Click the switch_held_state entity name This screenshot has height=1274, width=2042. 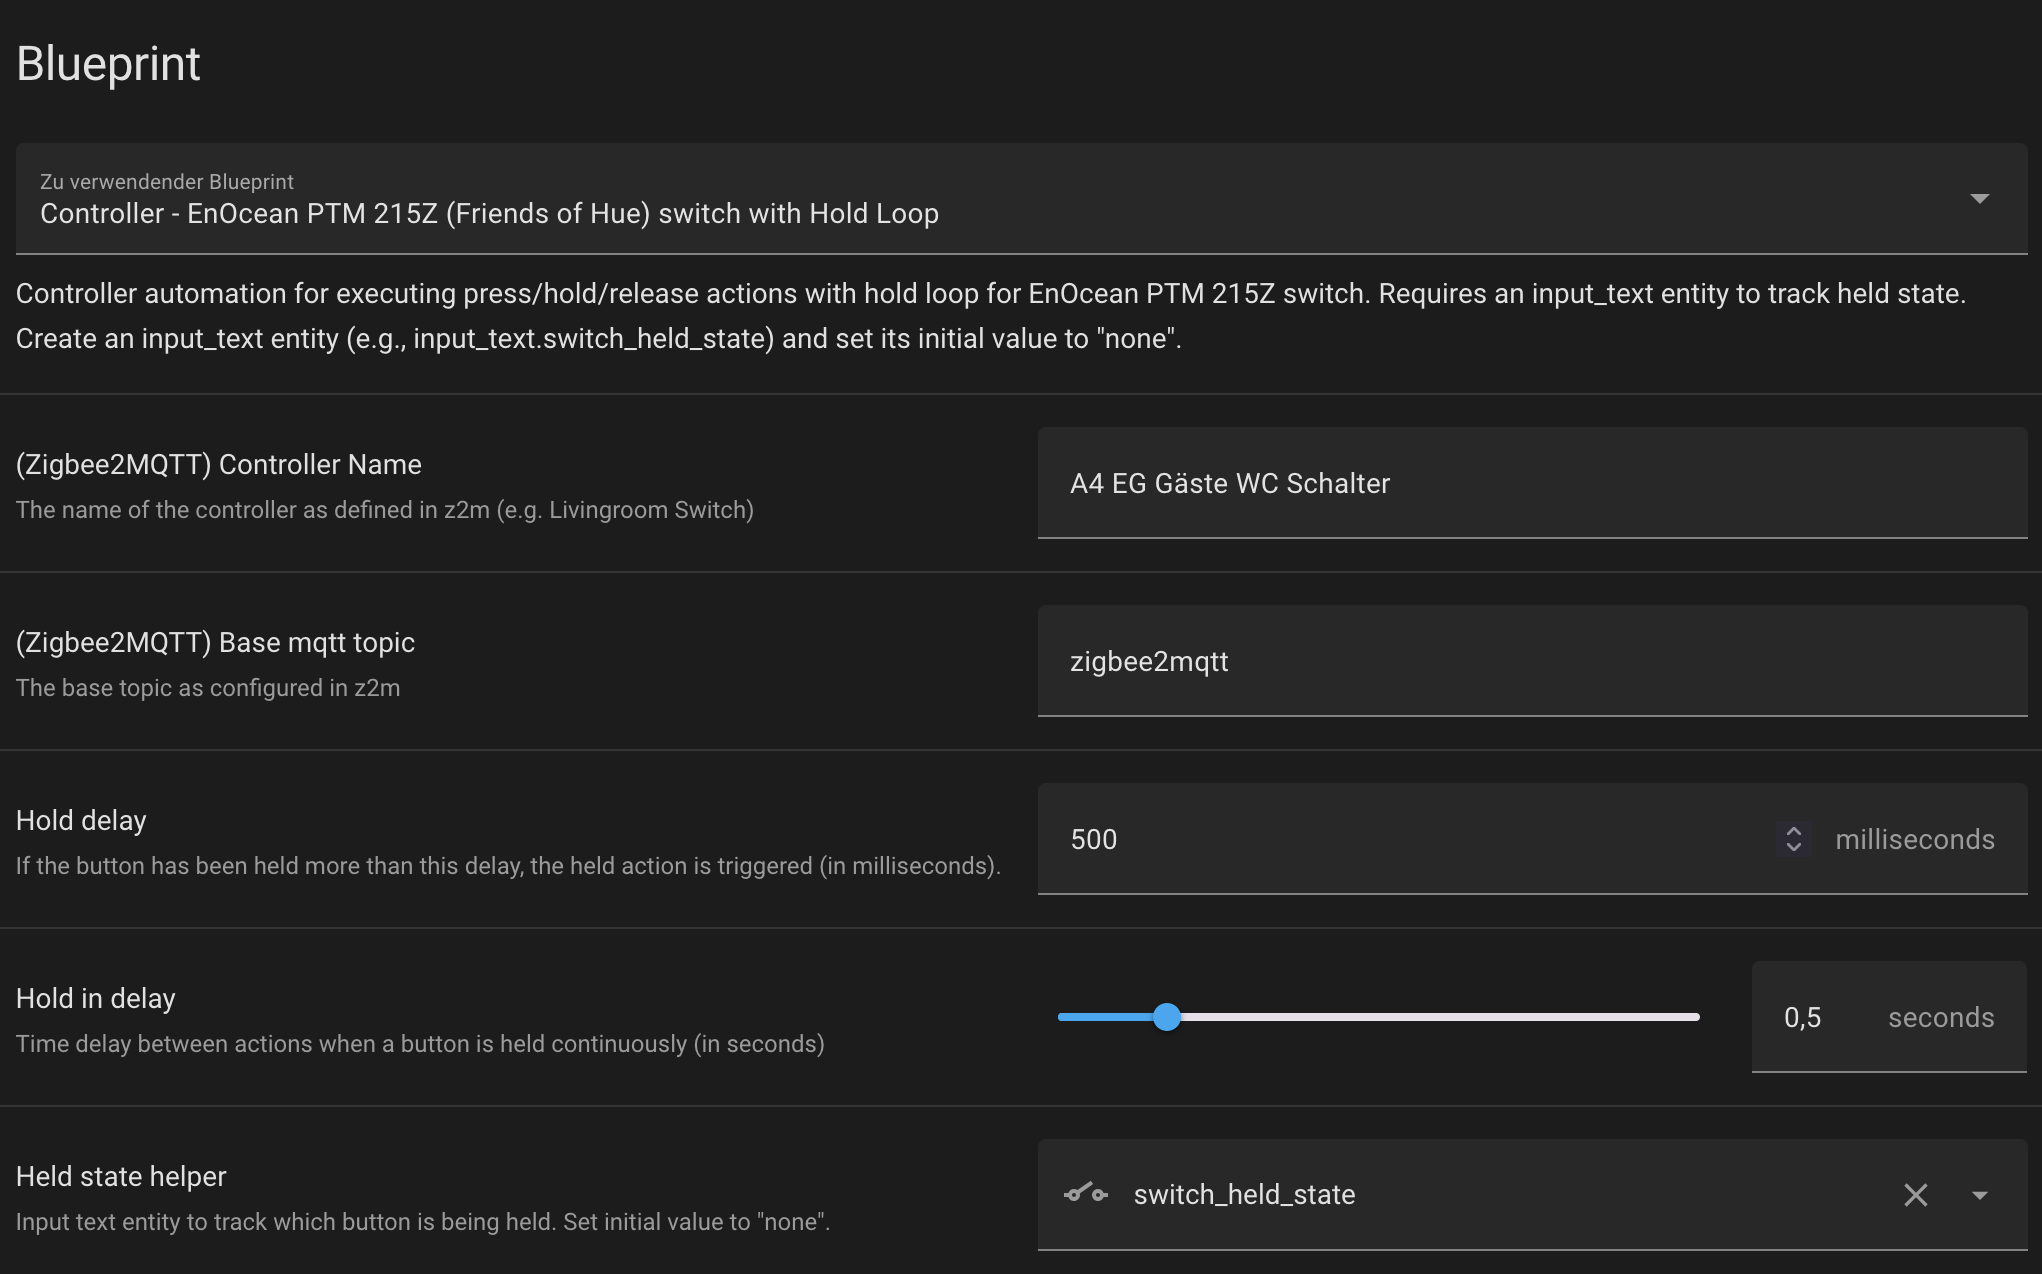pos(1244,1195)
